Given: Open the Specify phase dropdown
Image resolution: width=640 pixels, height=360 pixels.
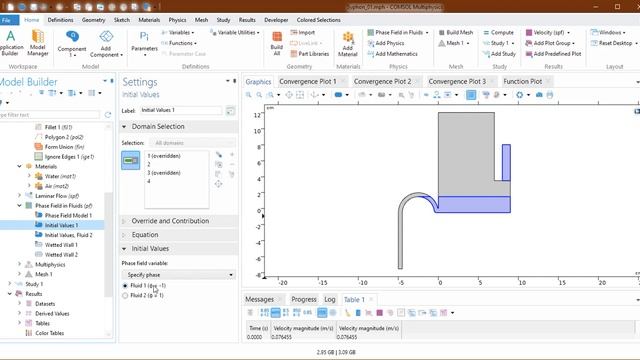Looking at the screenshot, I should tap(179, 275).
